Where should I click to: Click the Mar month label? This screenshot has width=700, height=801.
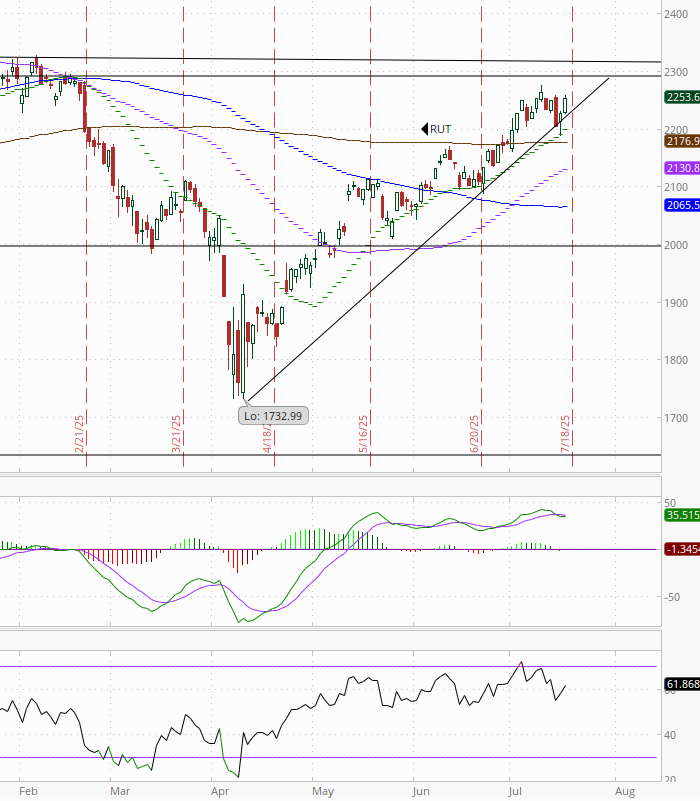pyautogui.click(x=120, y=791)
